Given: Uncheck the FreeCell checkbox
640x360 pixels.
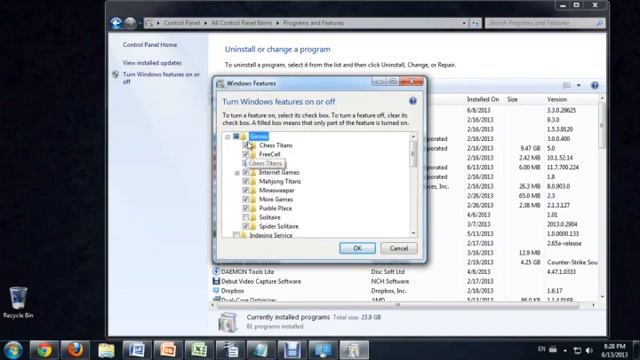Looking at the screenshot, I should point(245,154).
